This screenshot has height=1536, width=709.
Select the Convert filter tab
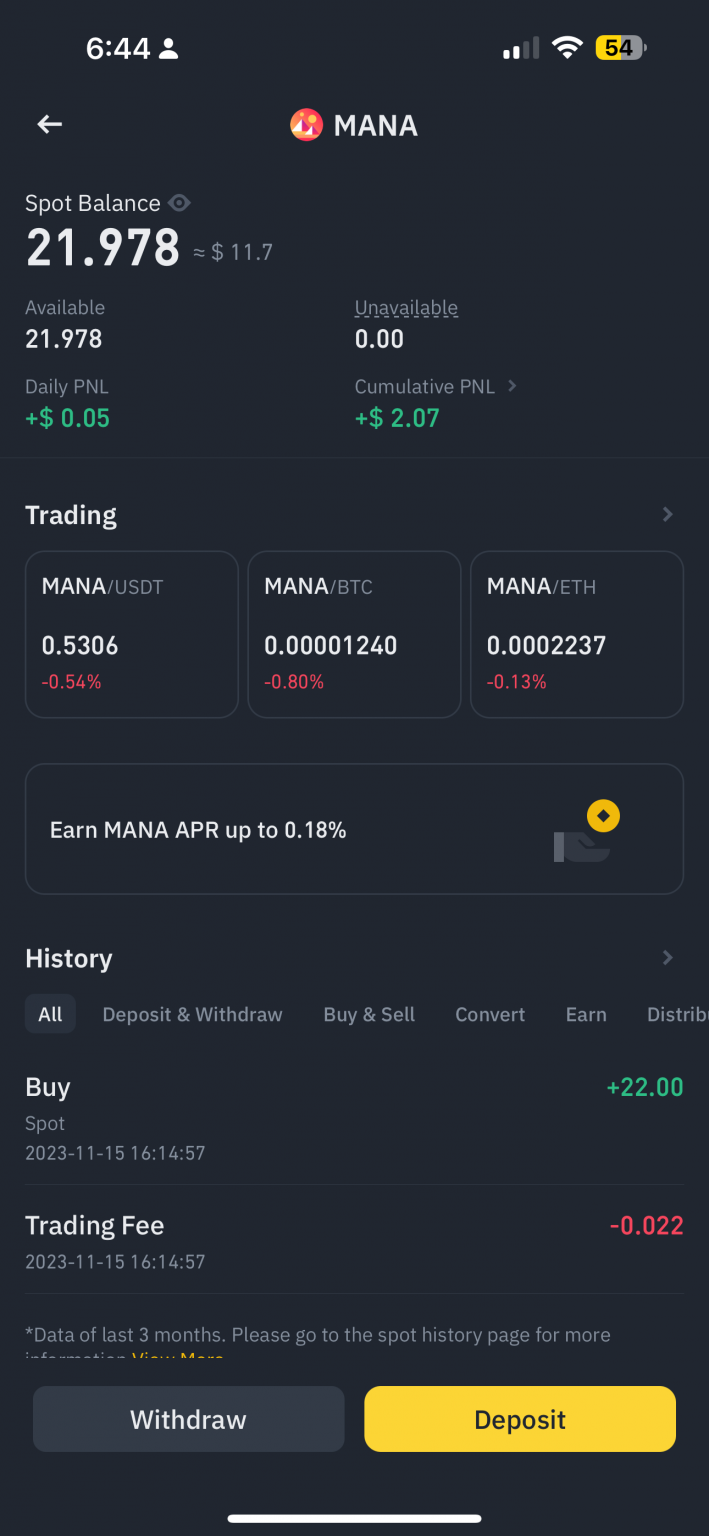tap(490, 1014)
